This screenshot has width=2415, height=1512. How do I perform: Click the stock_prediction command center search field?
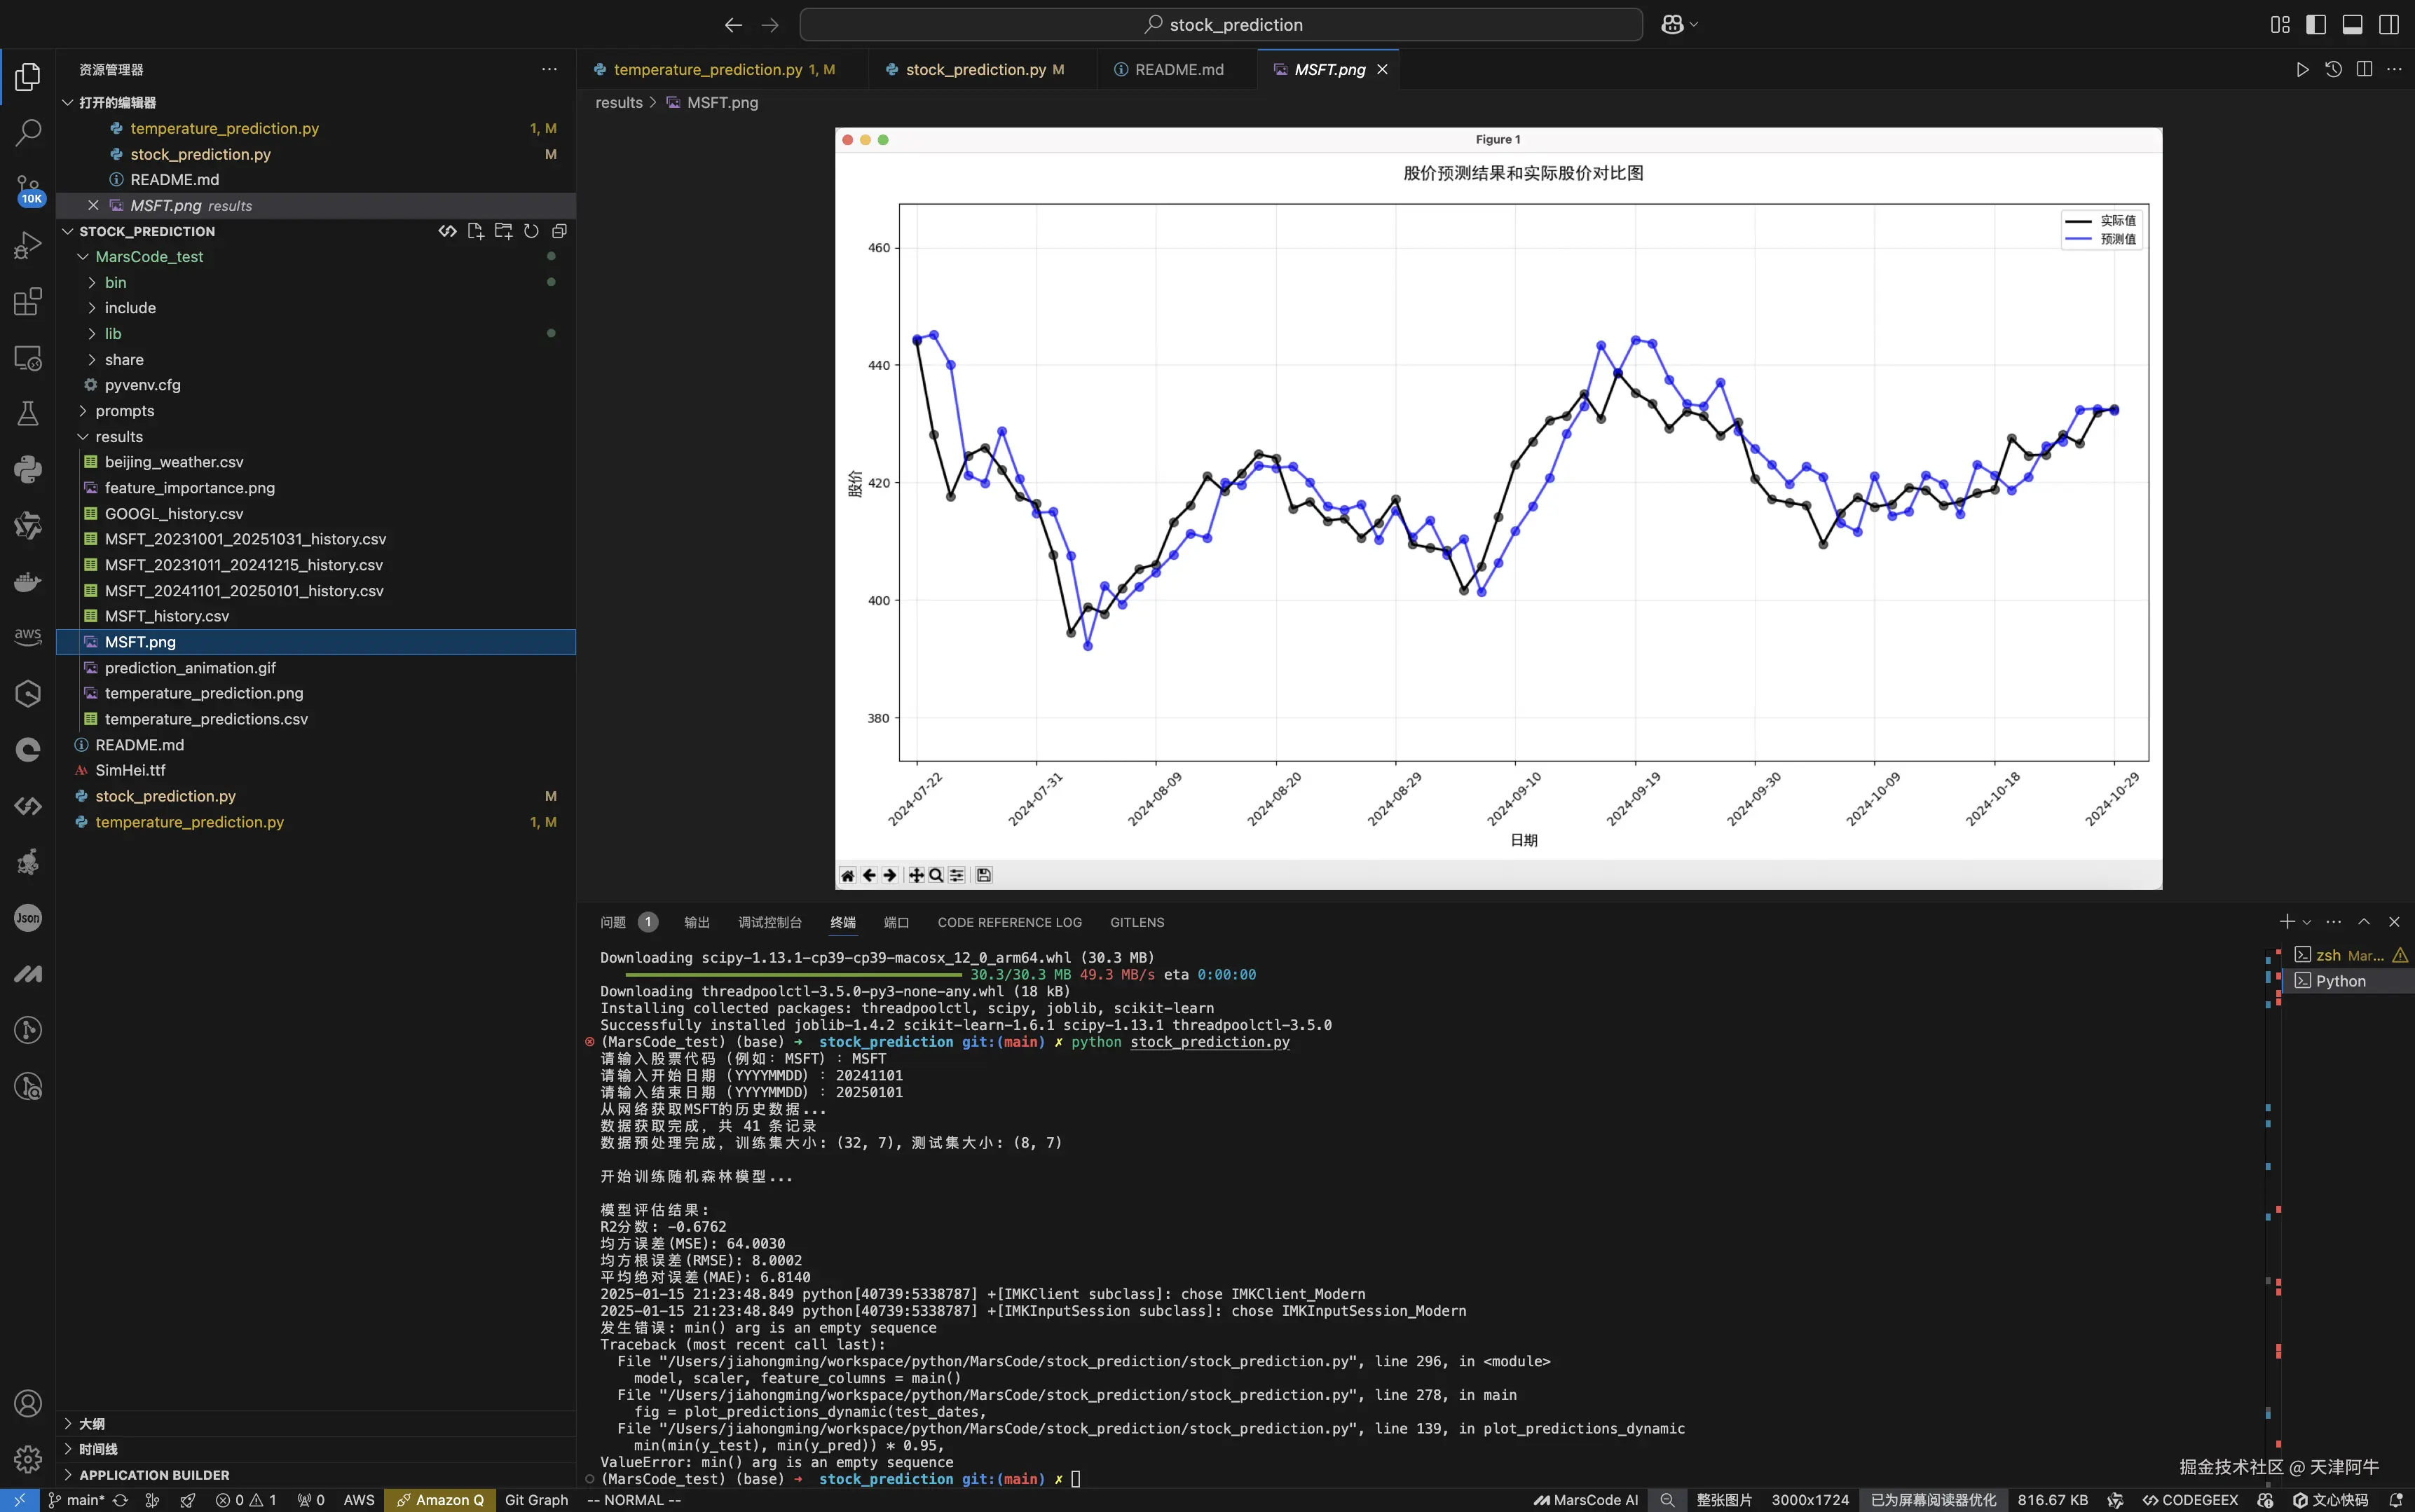pyautogui.click(x=1220, y=25)
